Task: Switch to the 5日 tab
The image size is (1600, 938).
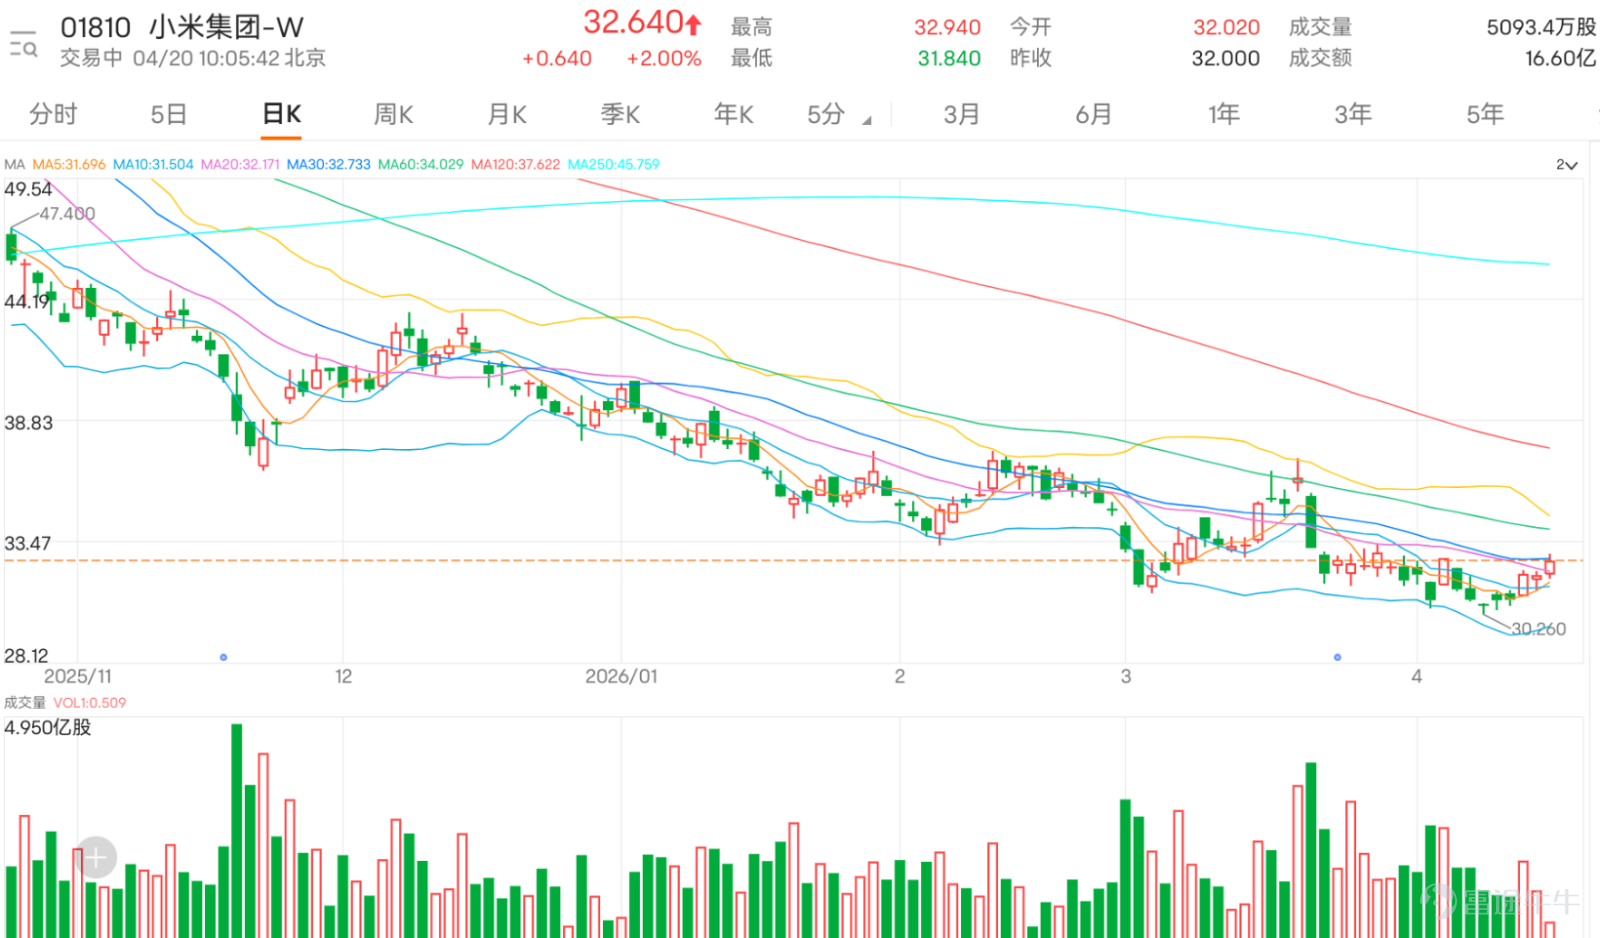Action: click(169, 114)
